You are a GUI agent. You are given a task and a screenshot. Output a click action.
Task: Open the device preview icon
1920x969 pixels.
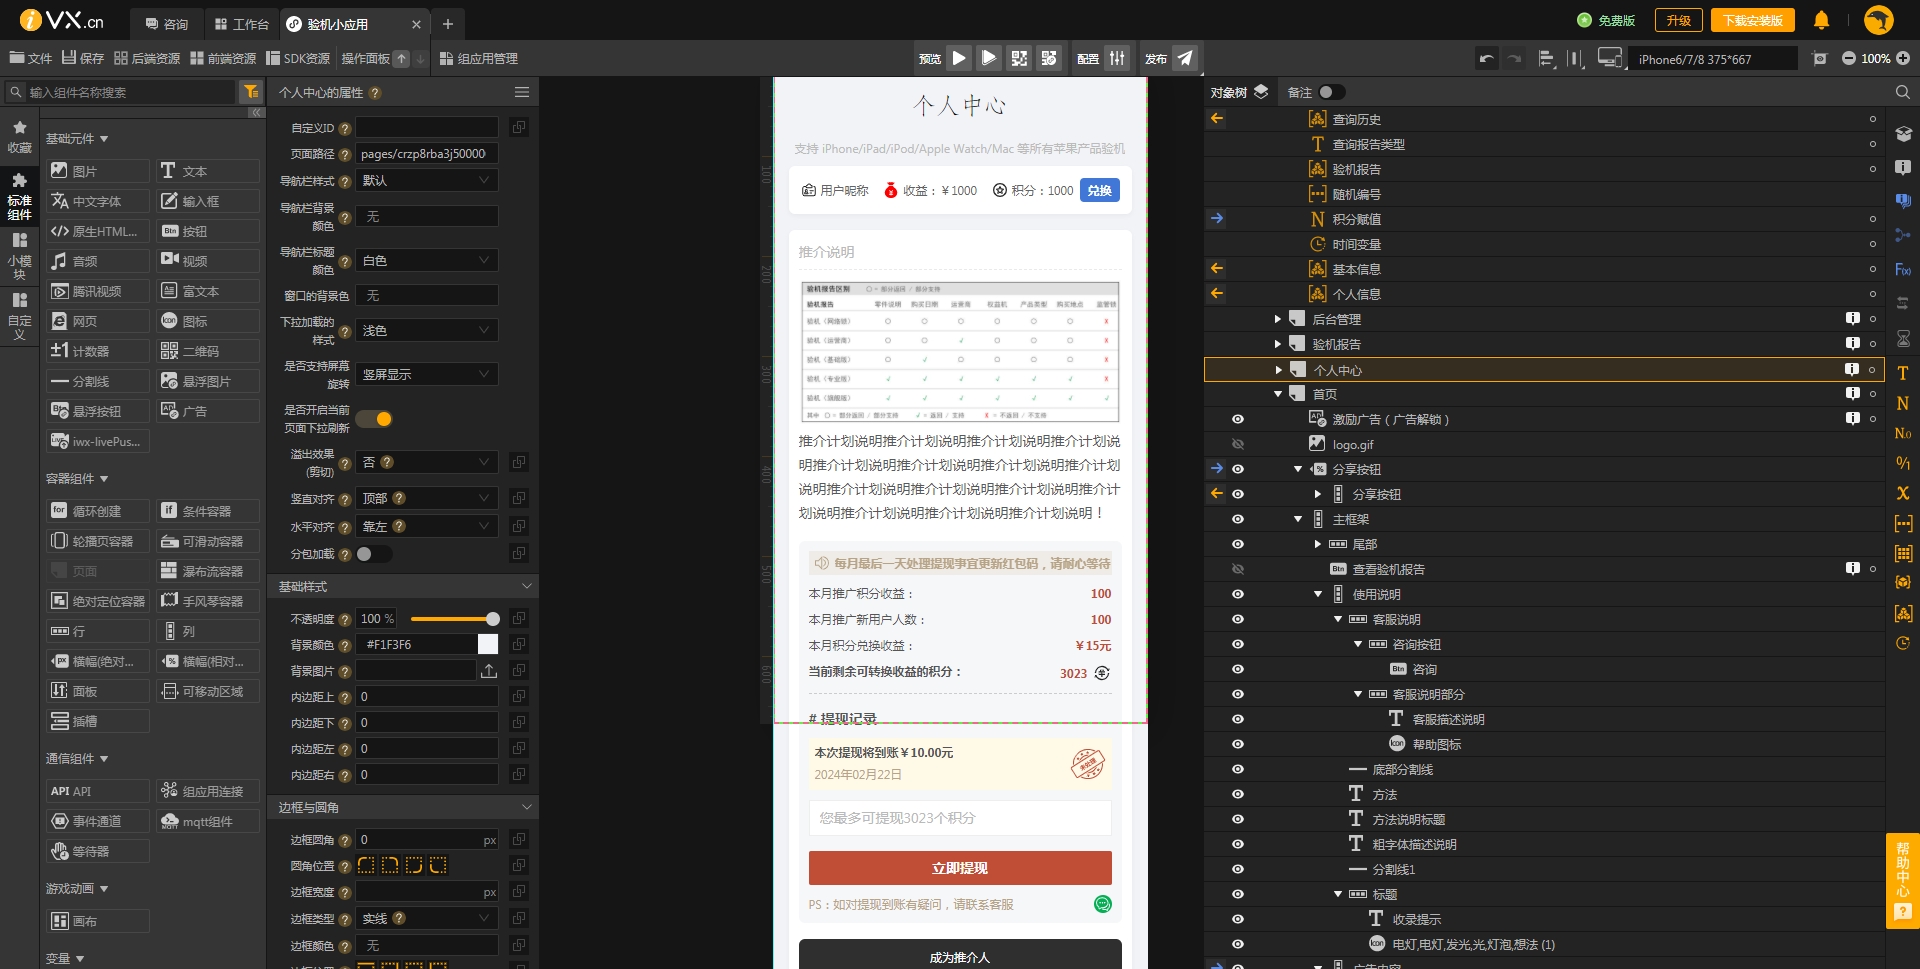click(1610, 58)
